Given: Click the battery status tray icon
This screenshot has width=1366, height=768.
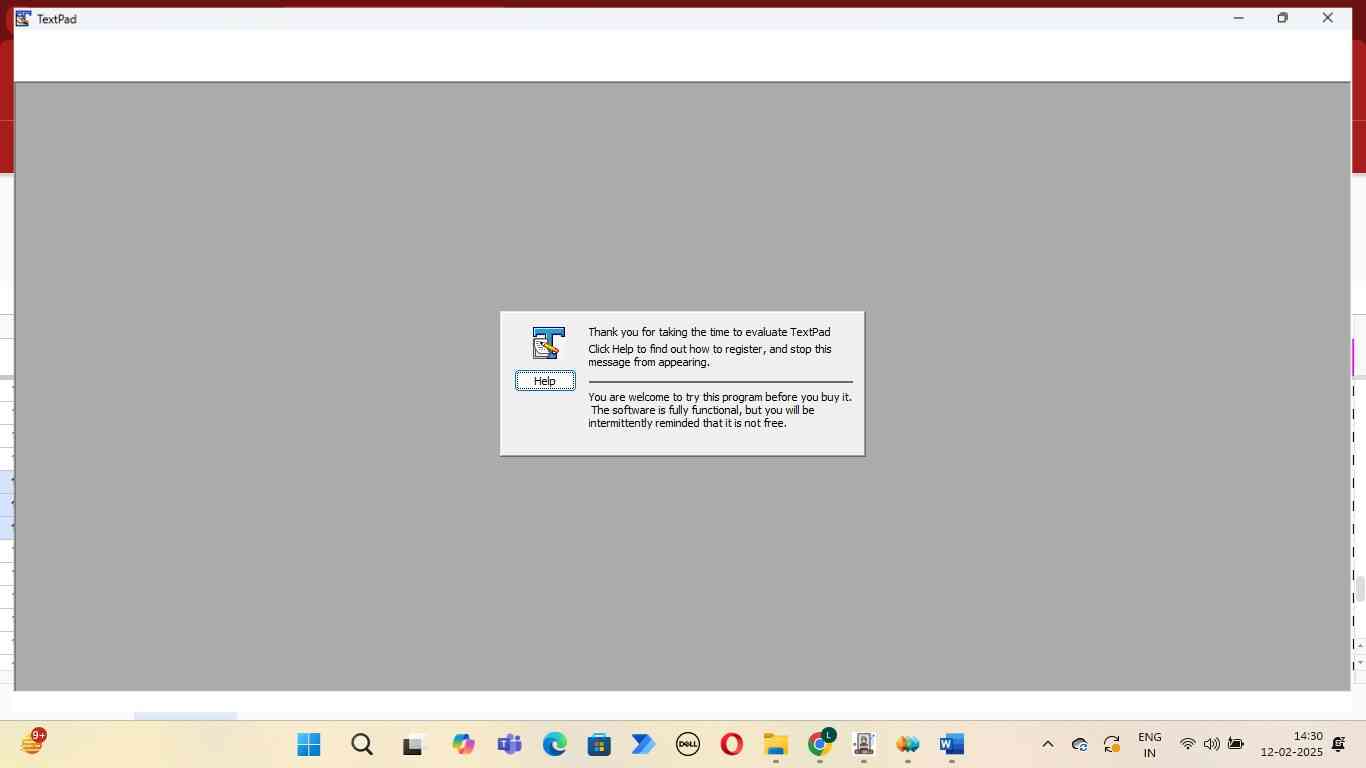Looking at the screenshot, I should pos(1236,744).
